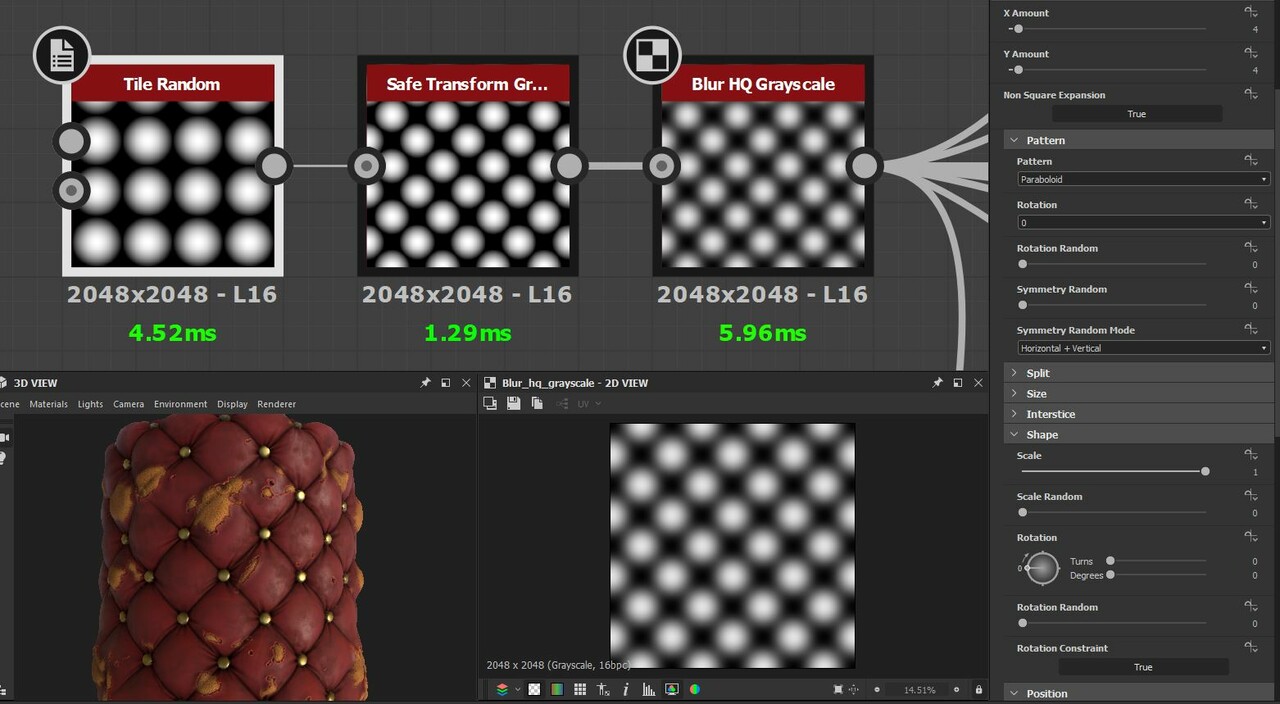
Task: Close the 2D View panel
Action: (979, 383)
